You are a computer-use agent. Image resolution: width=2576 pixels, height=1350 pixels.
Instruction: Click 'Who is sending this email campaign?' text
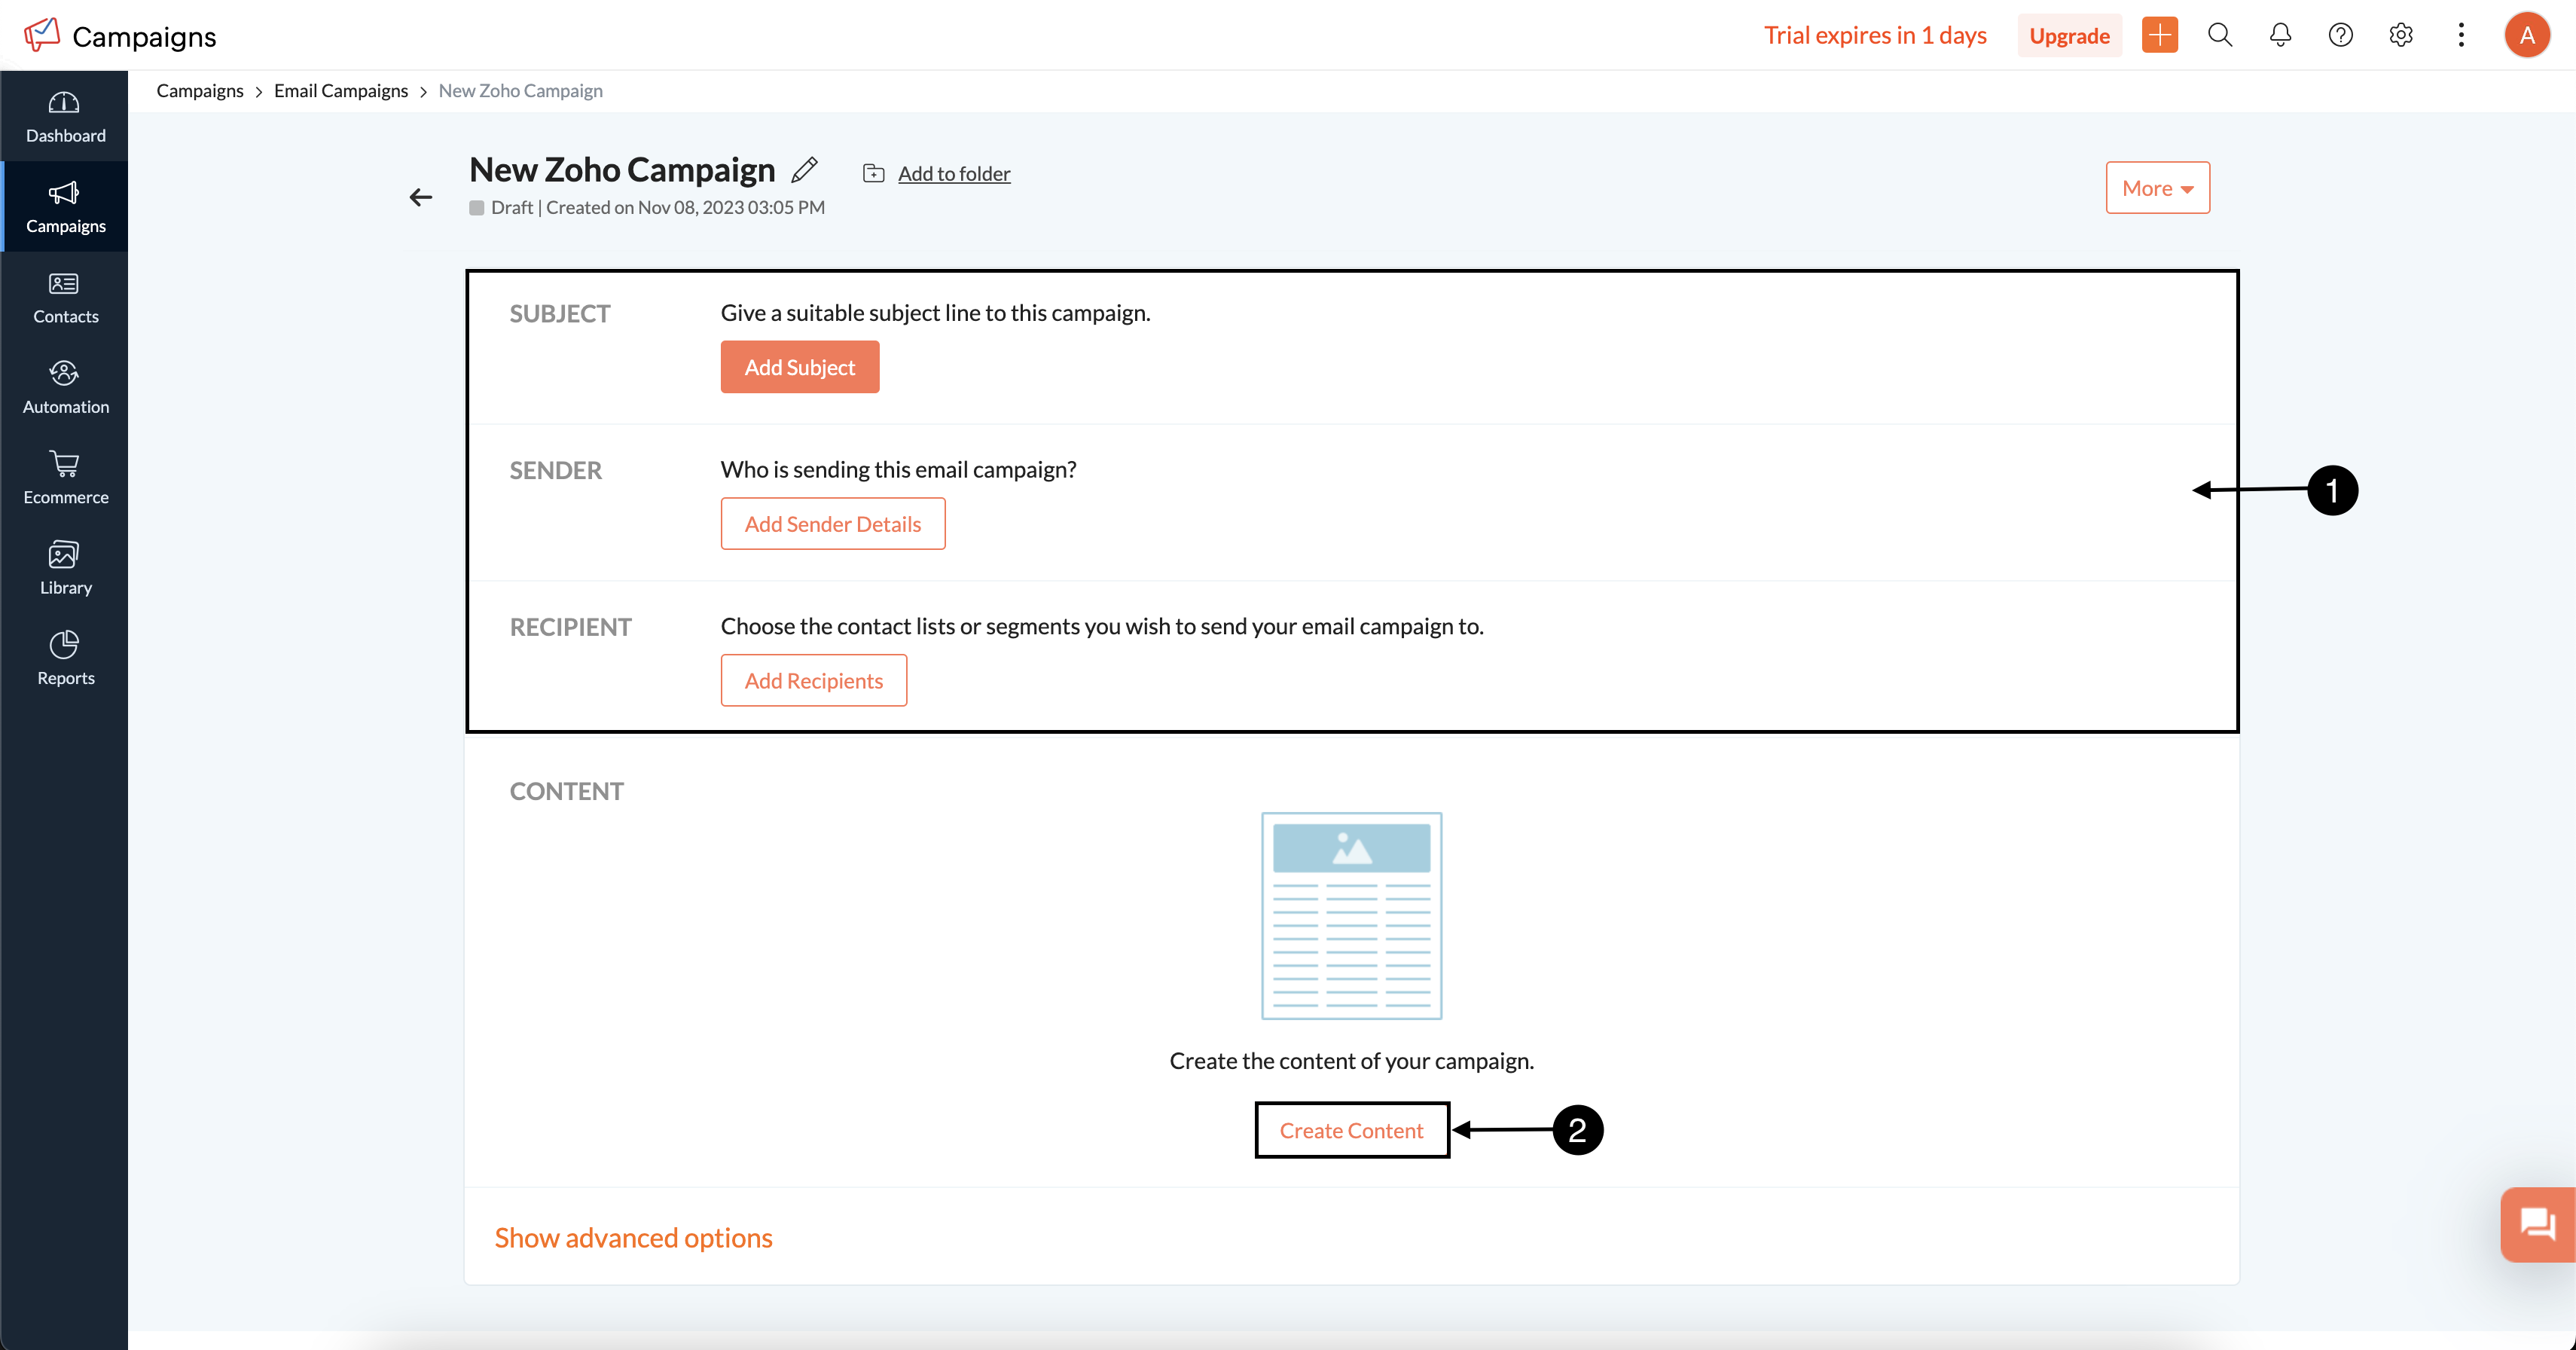[898, 469]
